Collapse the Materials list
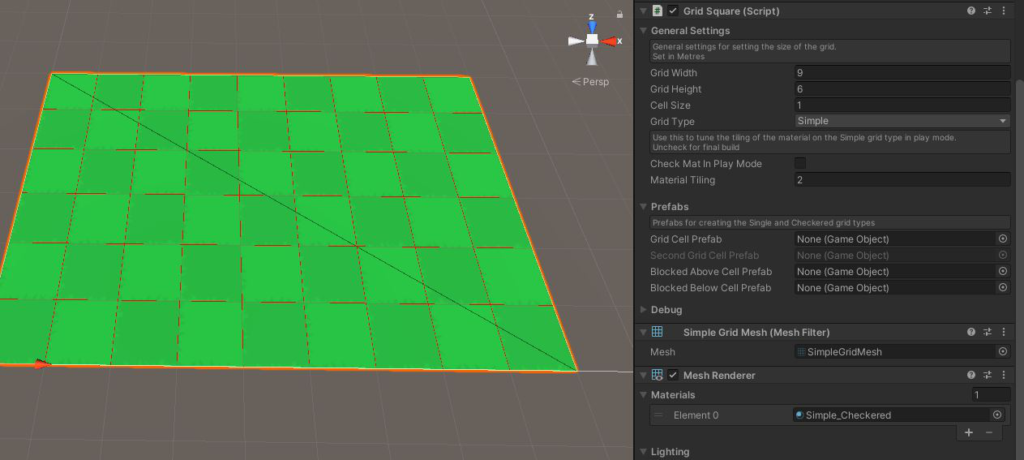The height and width of the screenshot is (460, 1024). tap(643, 395)
